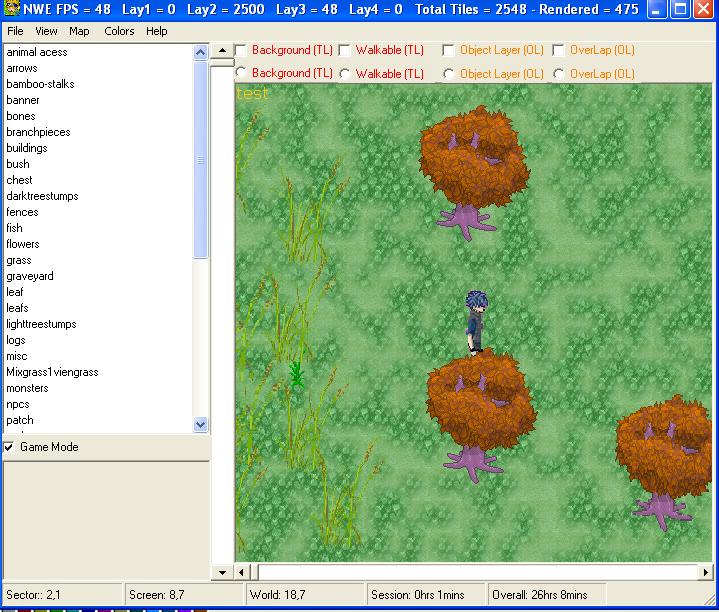Viewport: 719px width, 612px height.
Task: Enable the Background (TL) checkbox
Action: (x=241, y=50)
